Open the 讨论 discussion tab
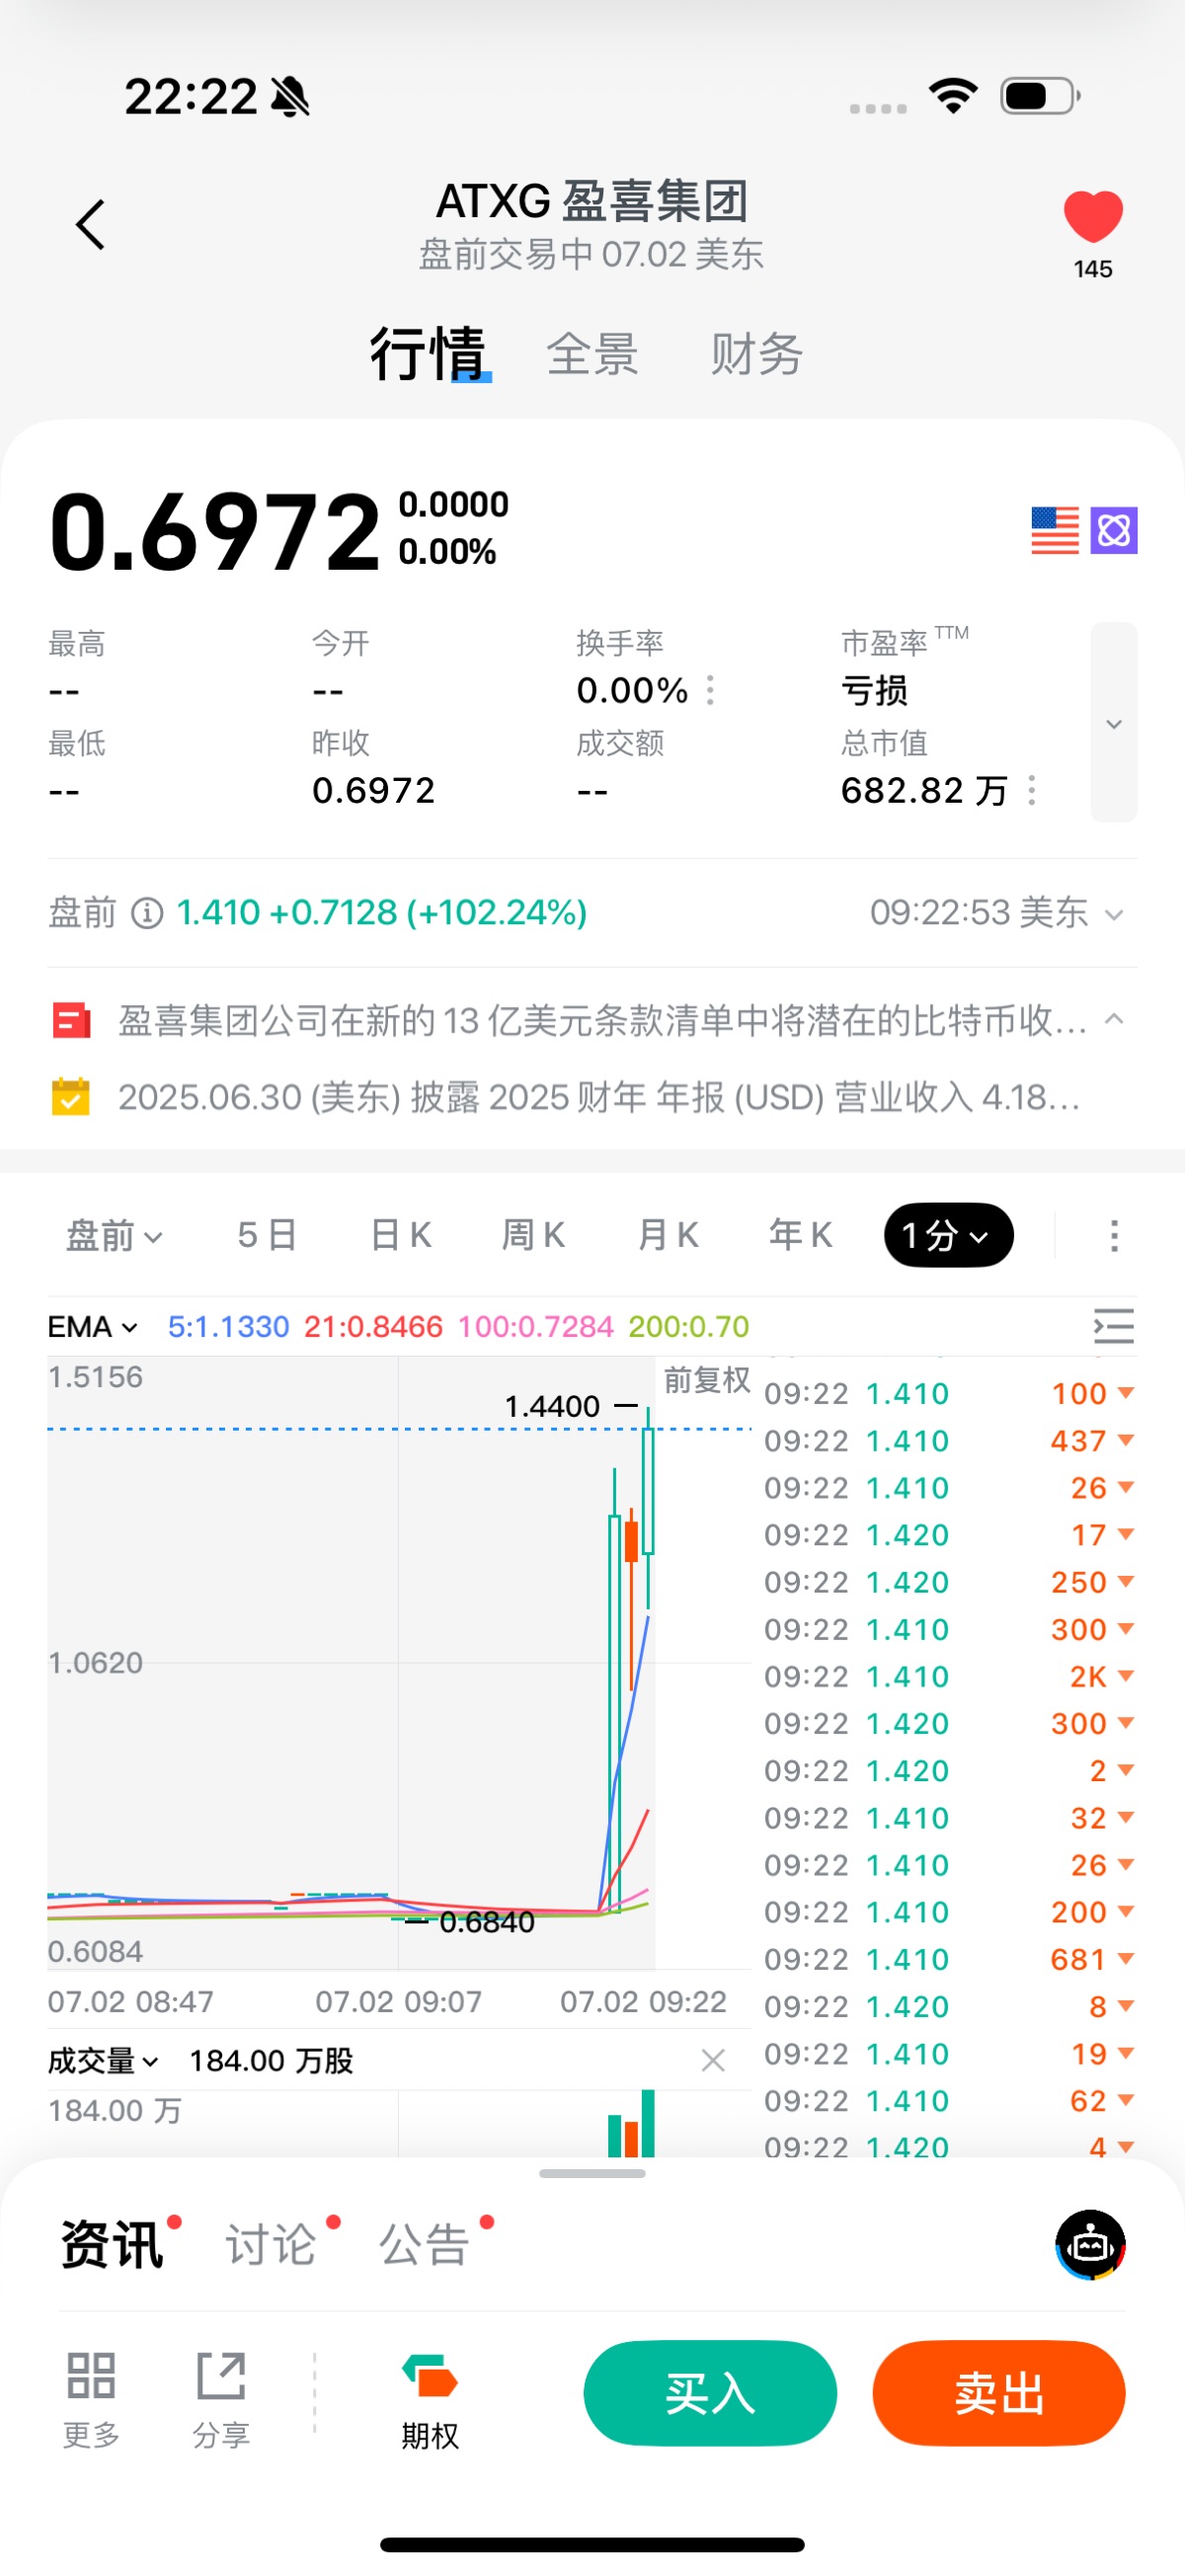Viewport: 1185px width, 2576px height. coord(271,2244)
